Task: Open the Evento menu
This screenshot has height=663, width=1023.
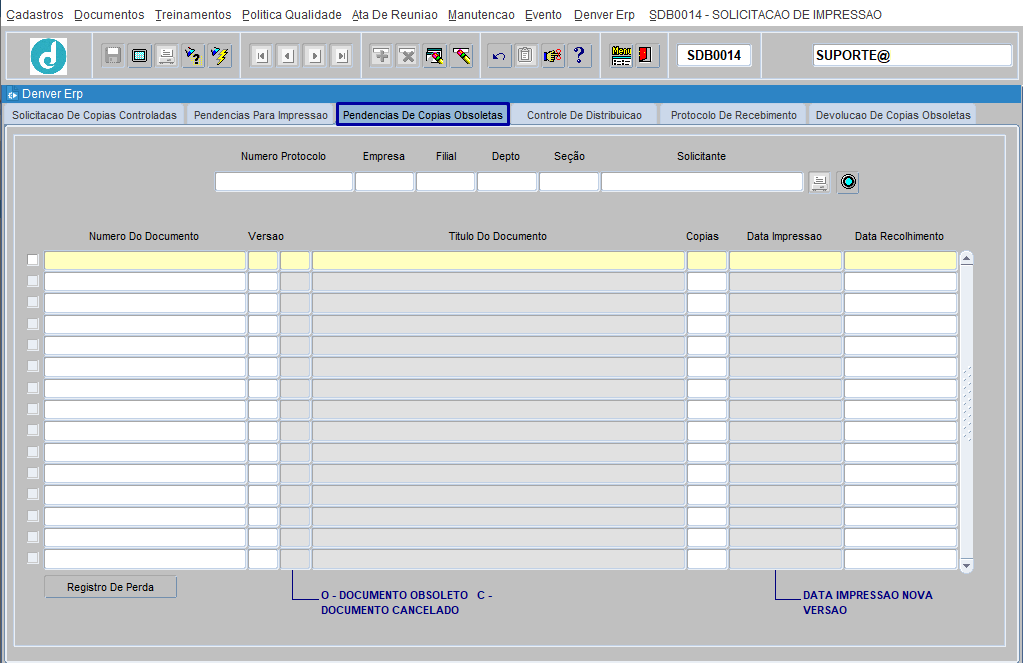Action: click(543, 14)
